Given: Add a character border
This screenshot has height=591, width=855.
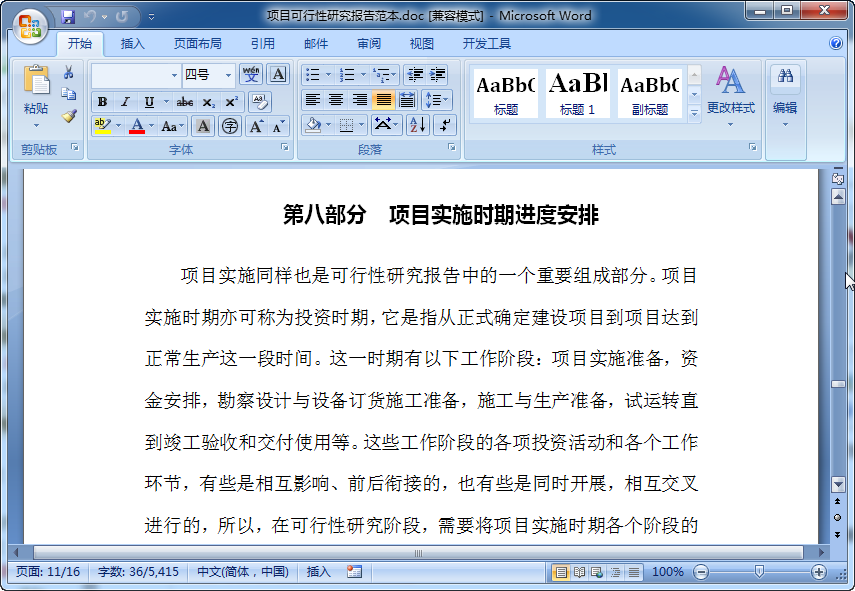Looking at the screenshot, I should point(278,74).
